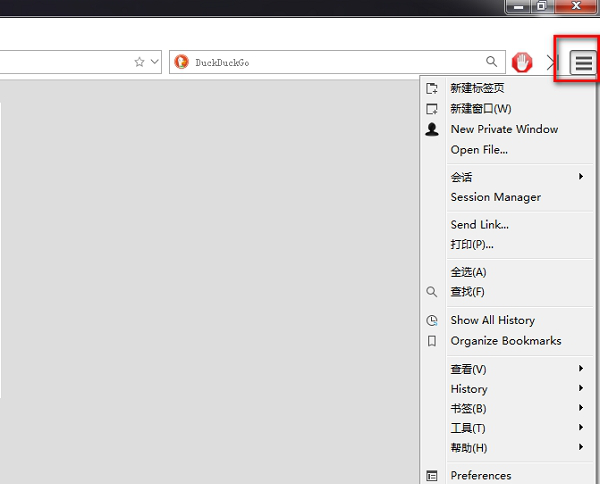Click the bookmark star icon

pos(139,62)
